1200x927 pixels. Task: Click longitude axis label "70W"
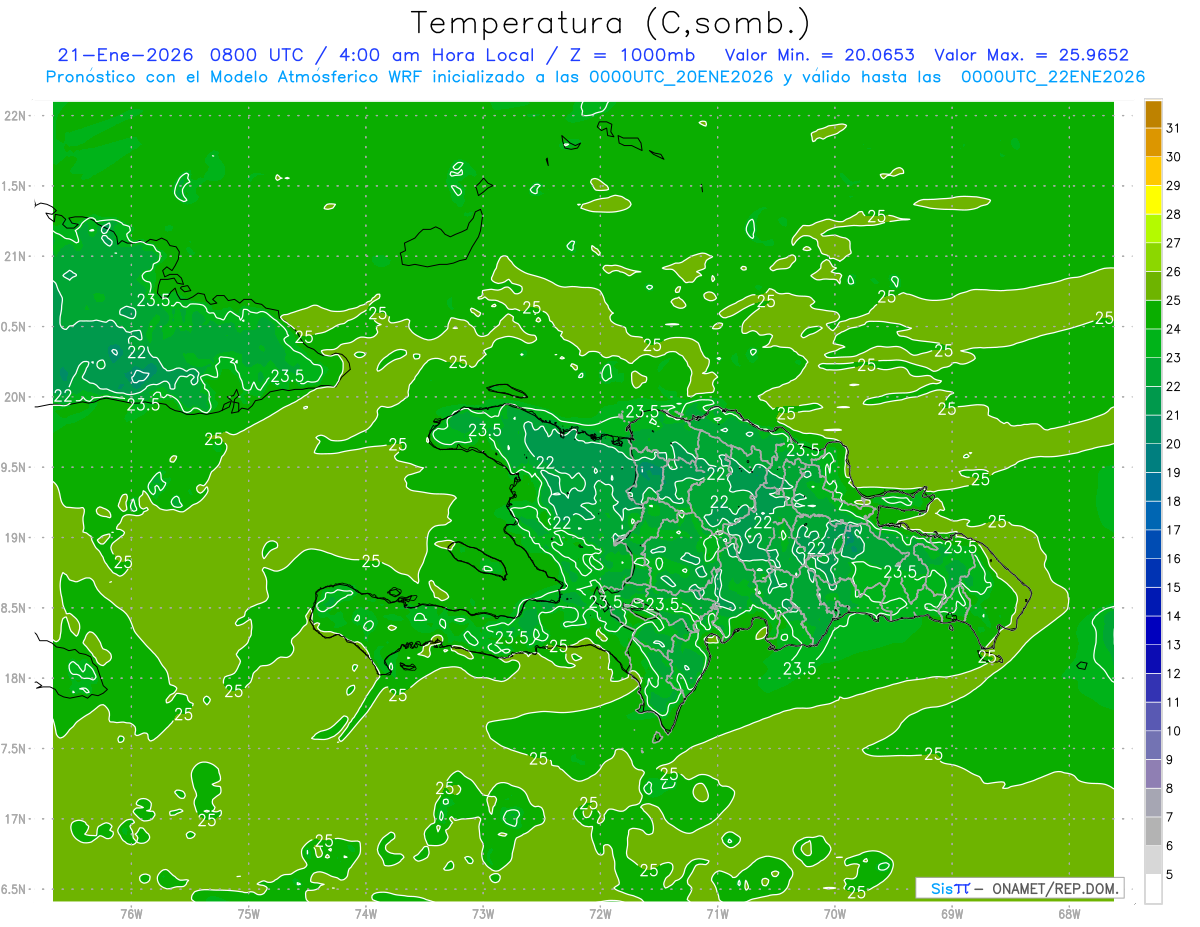[835, 913]
